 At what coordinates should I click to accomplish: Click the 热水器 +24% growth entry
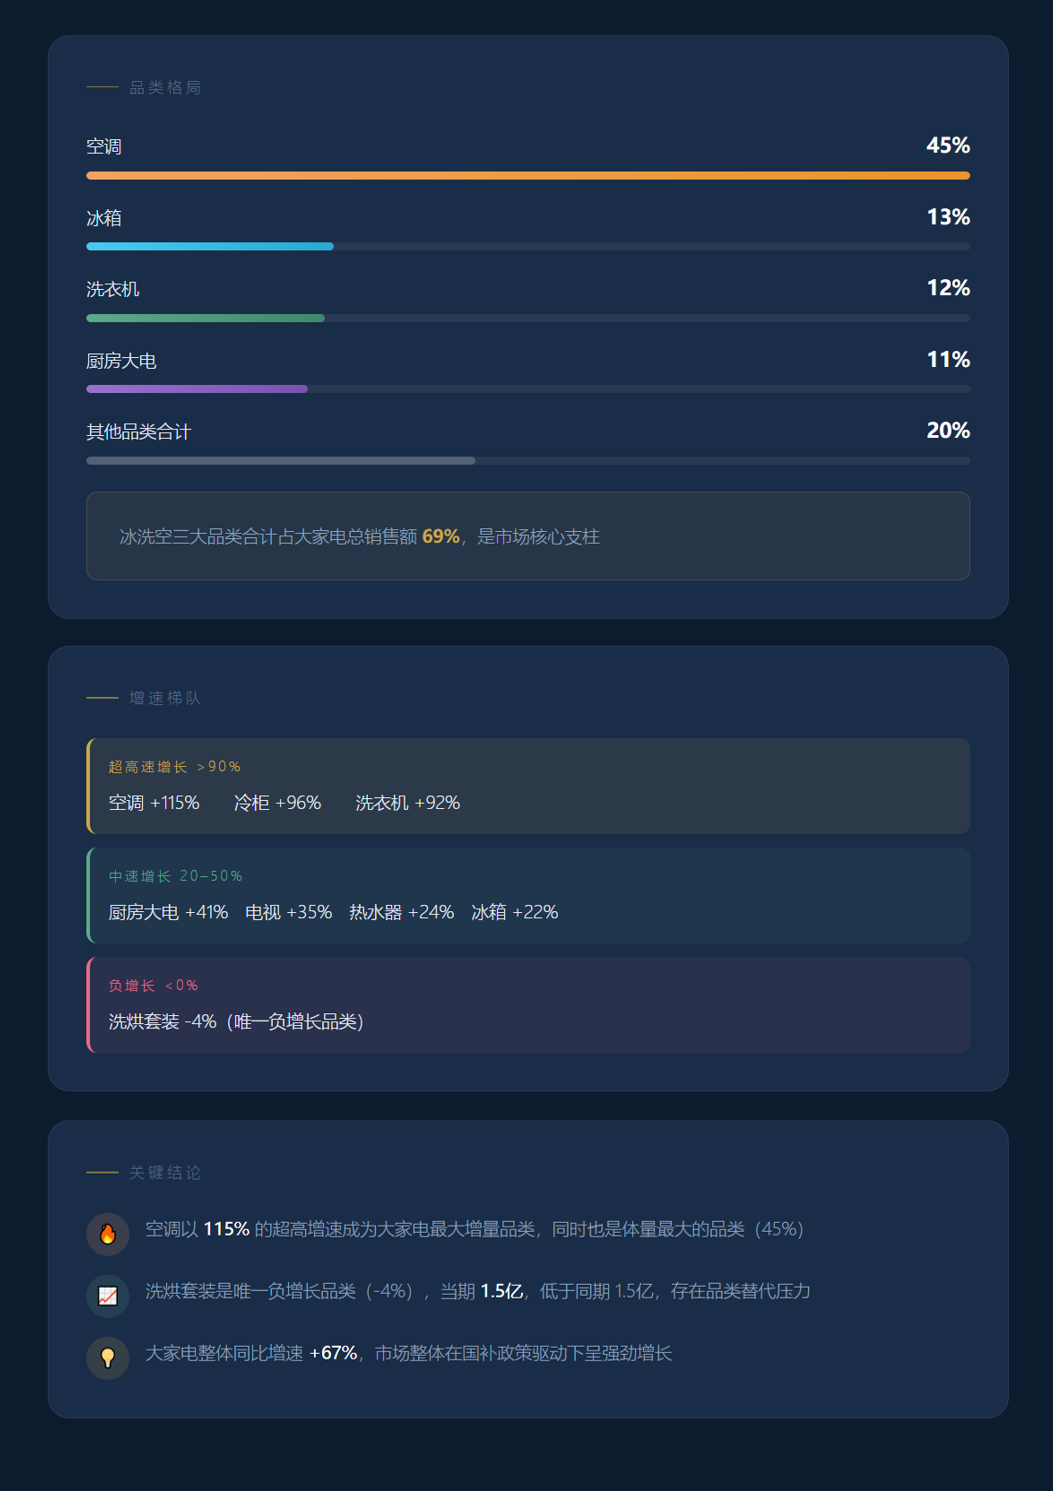click(401, 912)
